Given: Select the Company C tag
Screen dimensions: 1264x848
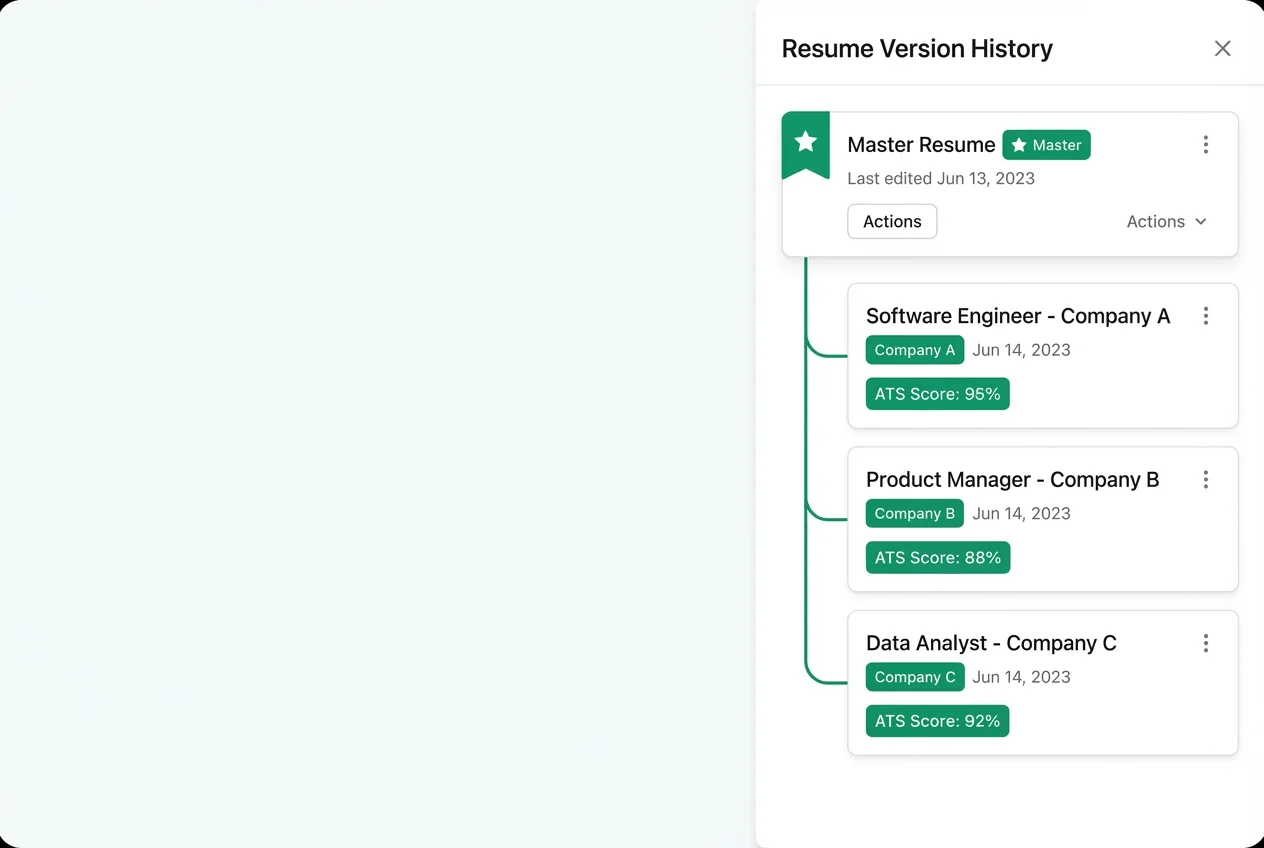Looking at the screenshot, I should pos(915,677).
